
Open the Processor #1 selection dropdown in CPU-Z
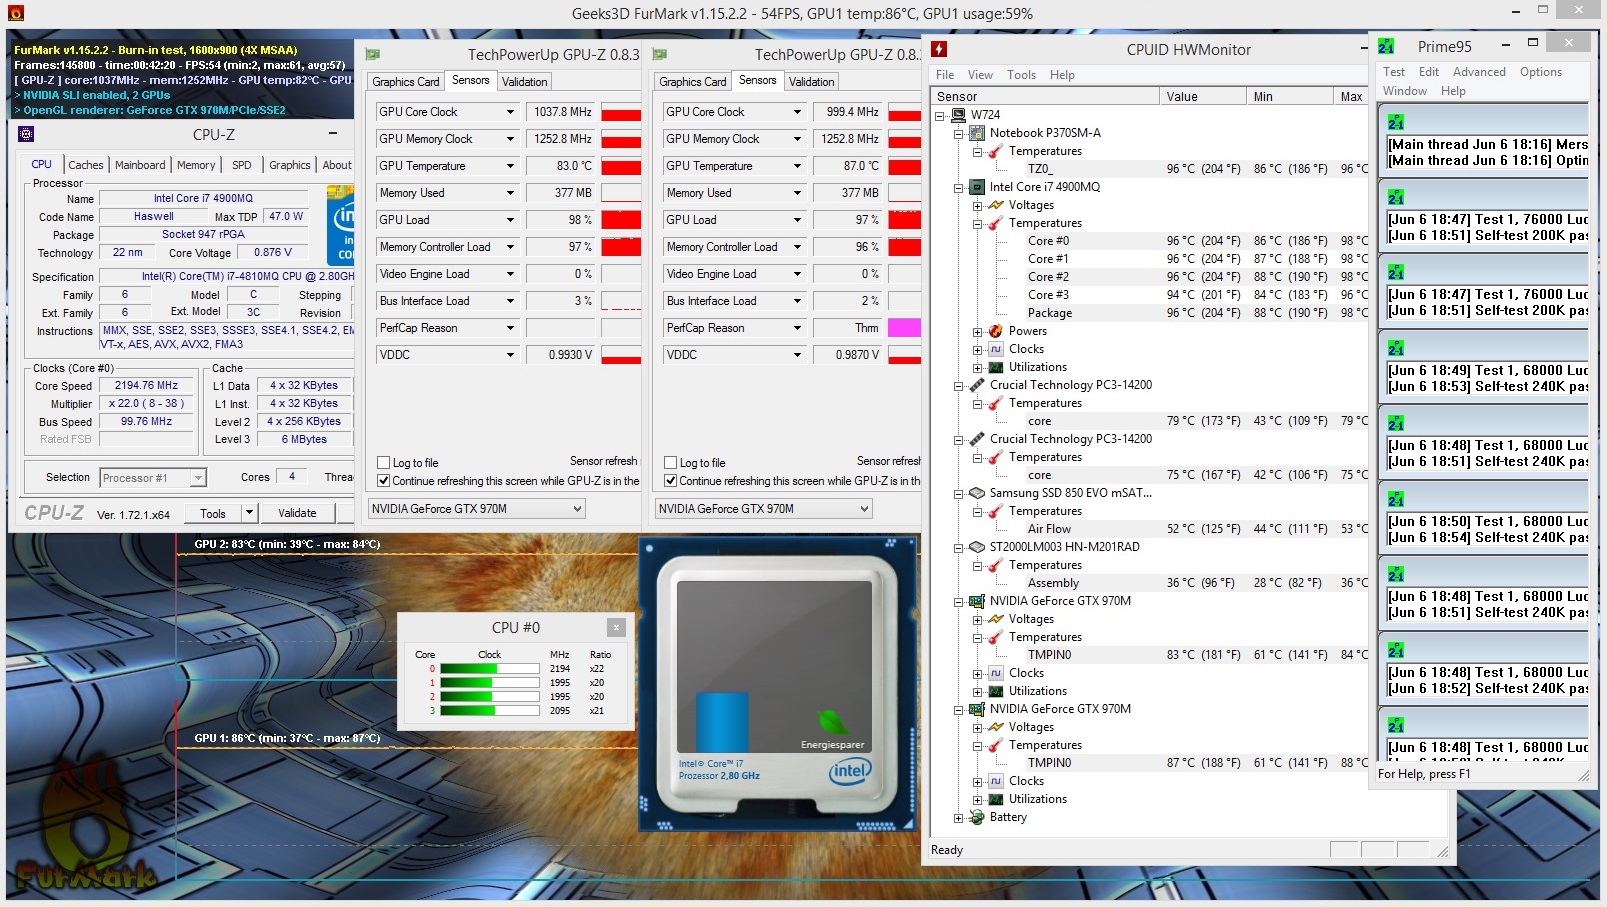point(153,478)
